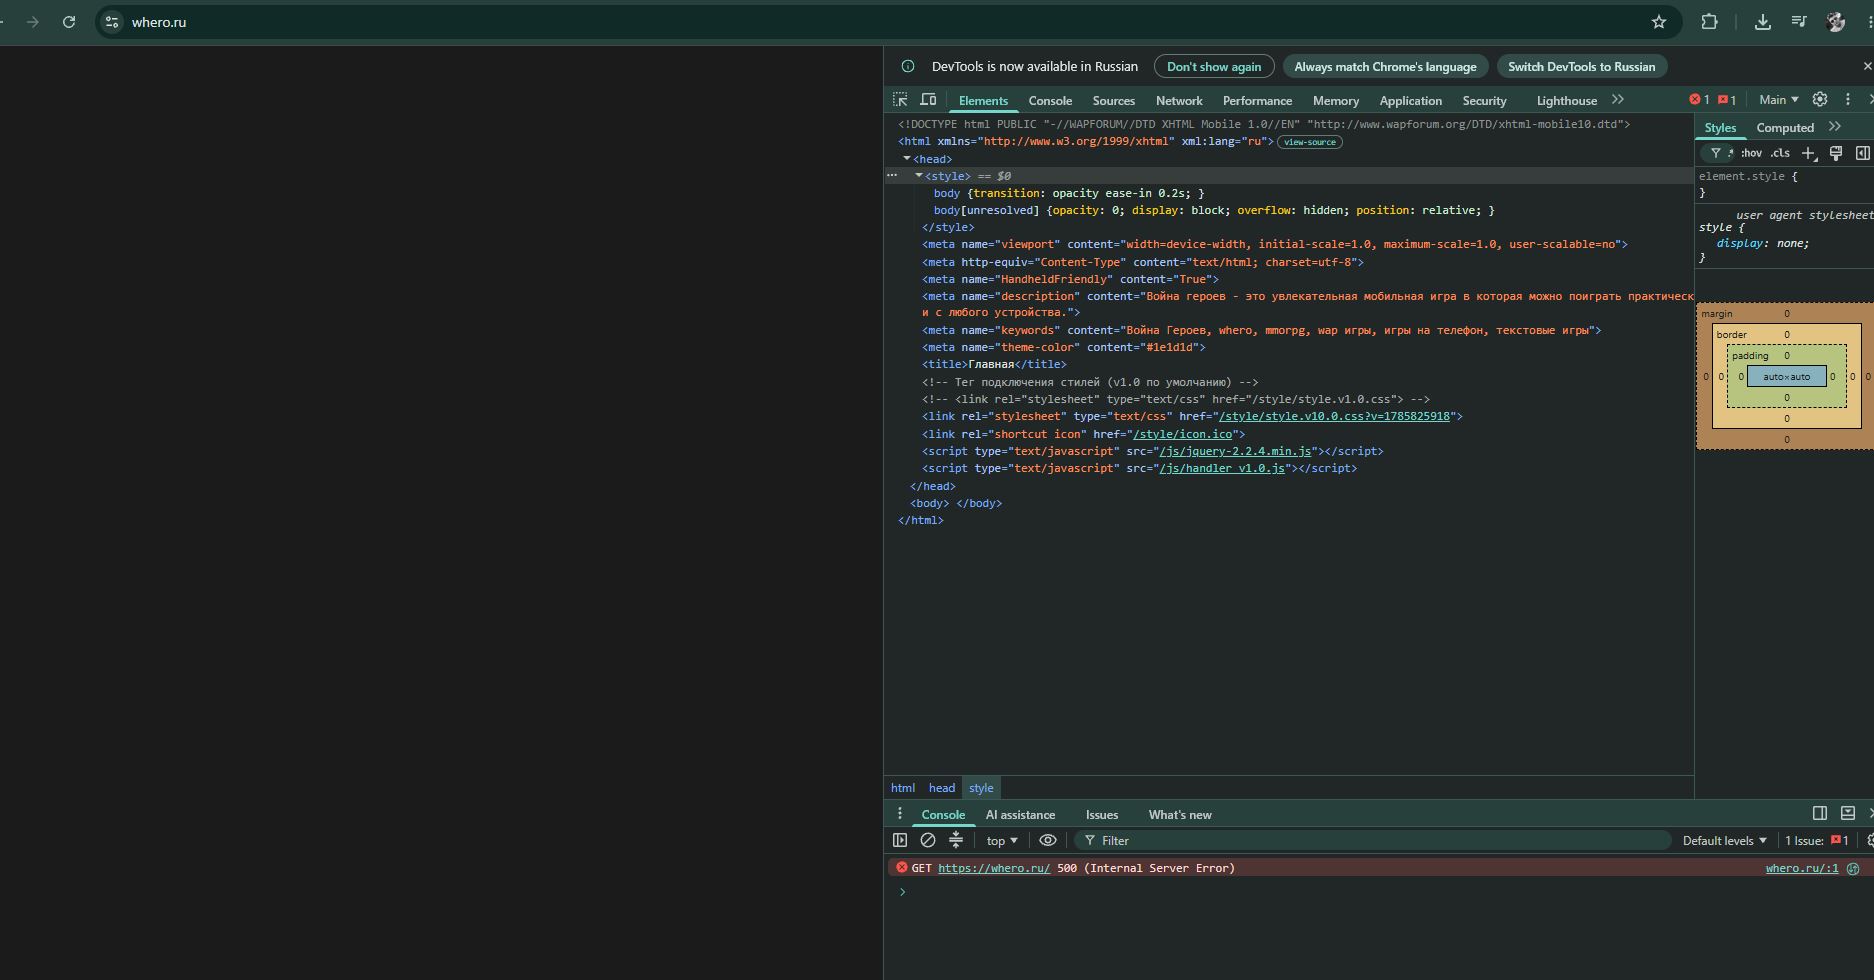Open the jquery-2.2.4.min.js script link

(x=1235, y=451)
